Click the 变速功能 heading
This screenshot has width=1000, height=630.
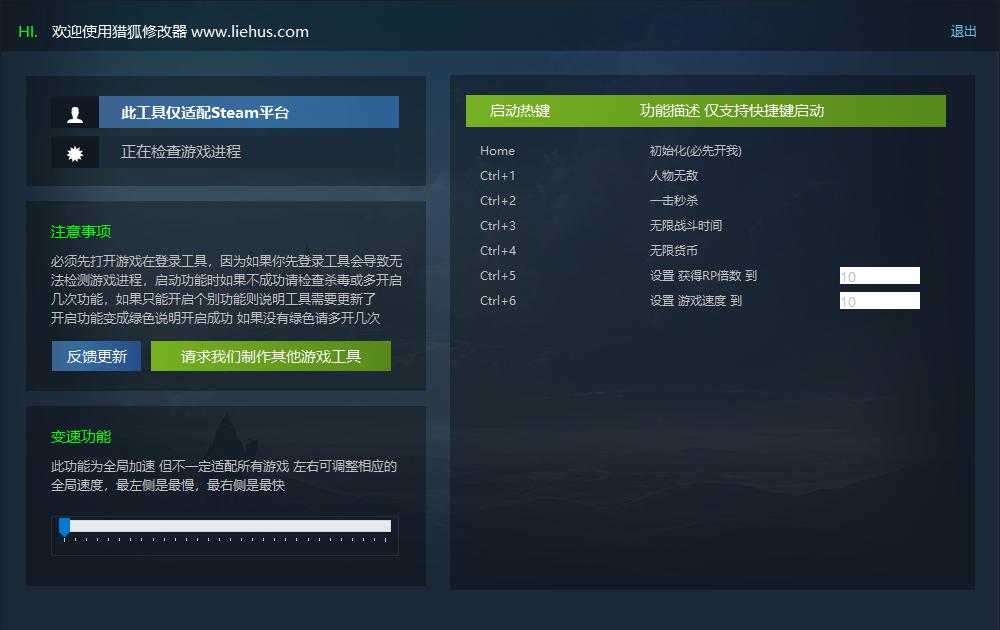[81, 437]
